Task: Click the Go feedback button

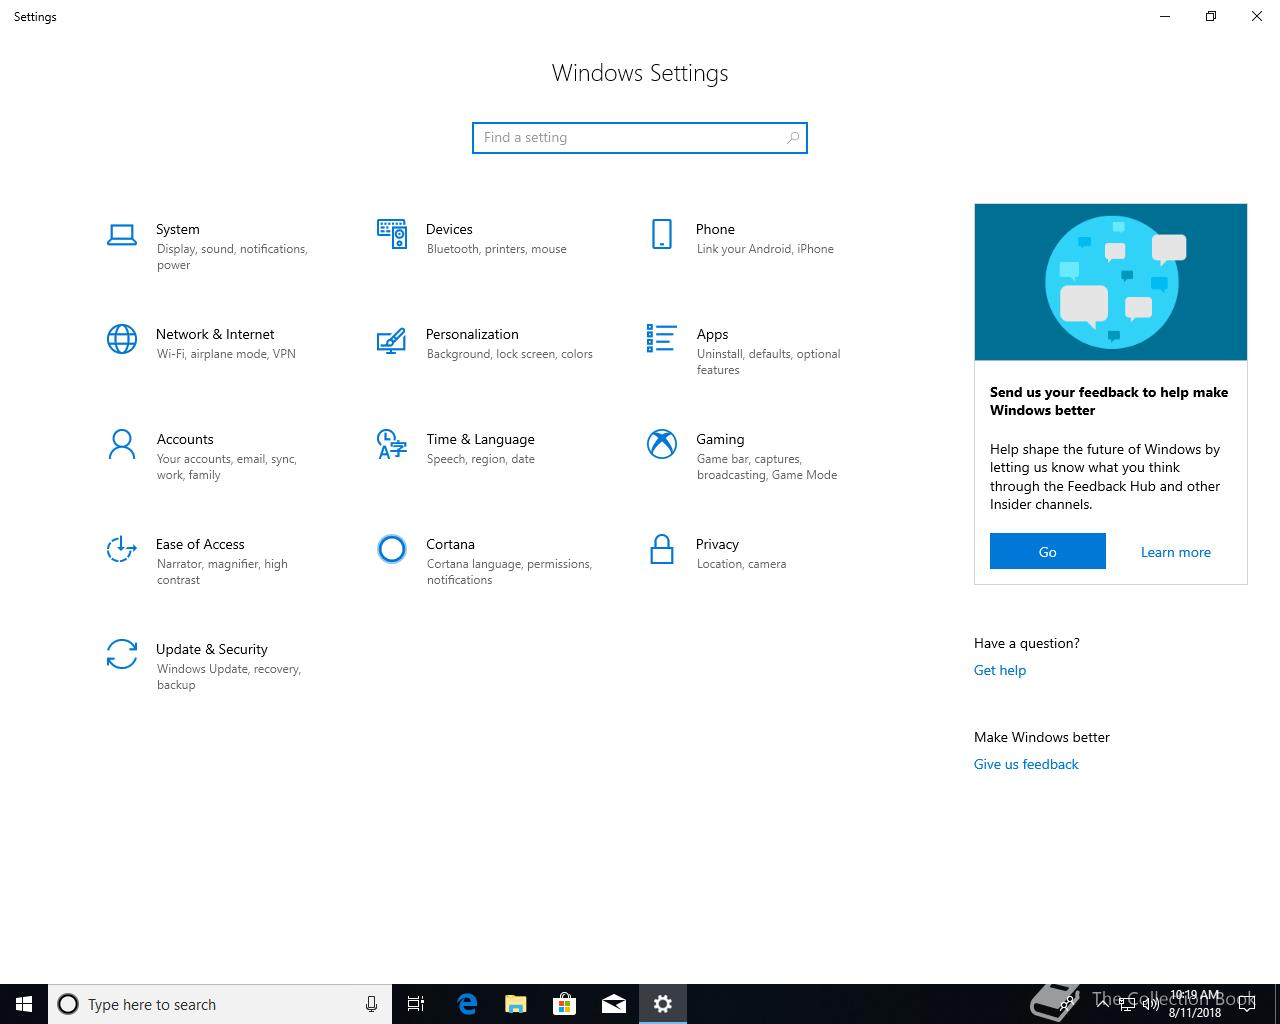Action: click(x=1048, y=551)
